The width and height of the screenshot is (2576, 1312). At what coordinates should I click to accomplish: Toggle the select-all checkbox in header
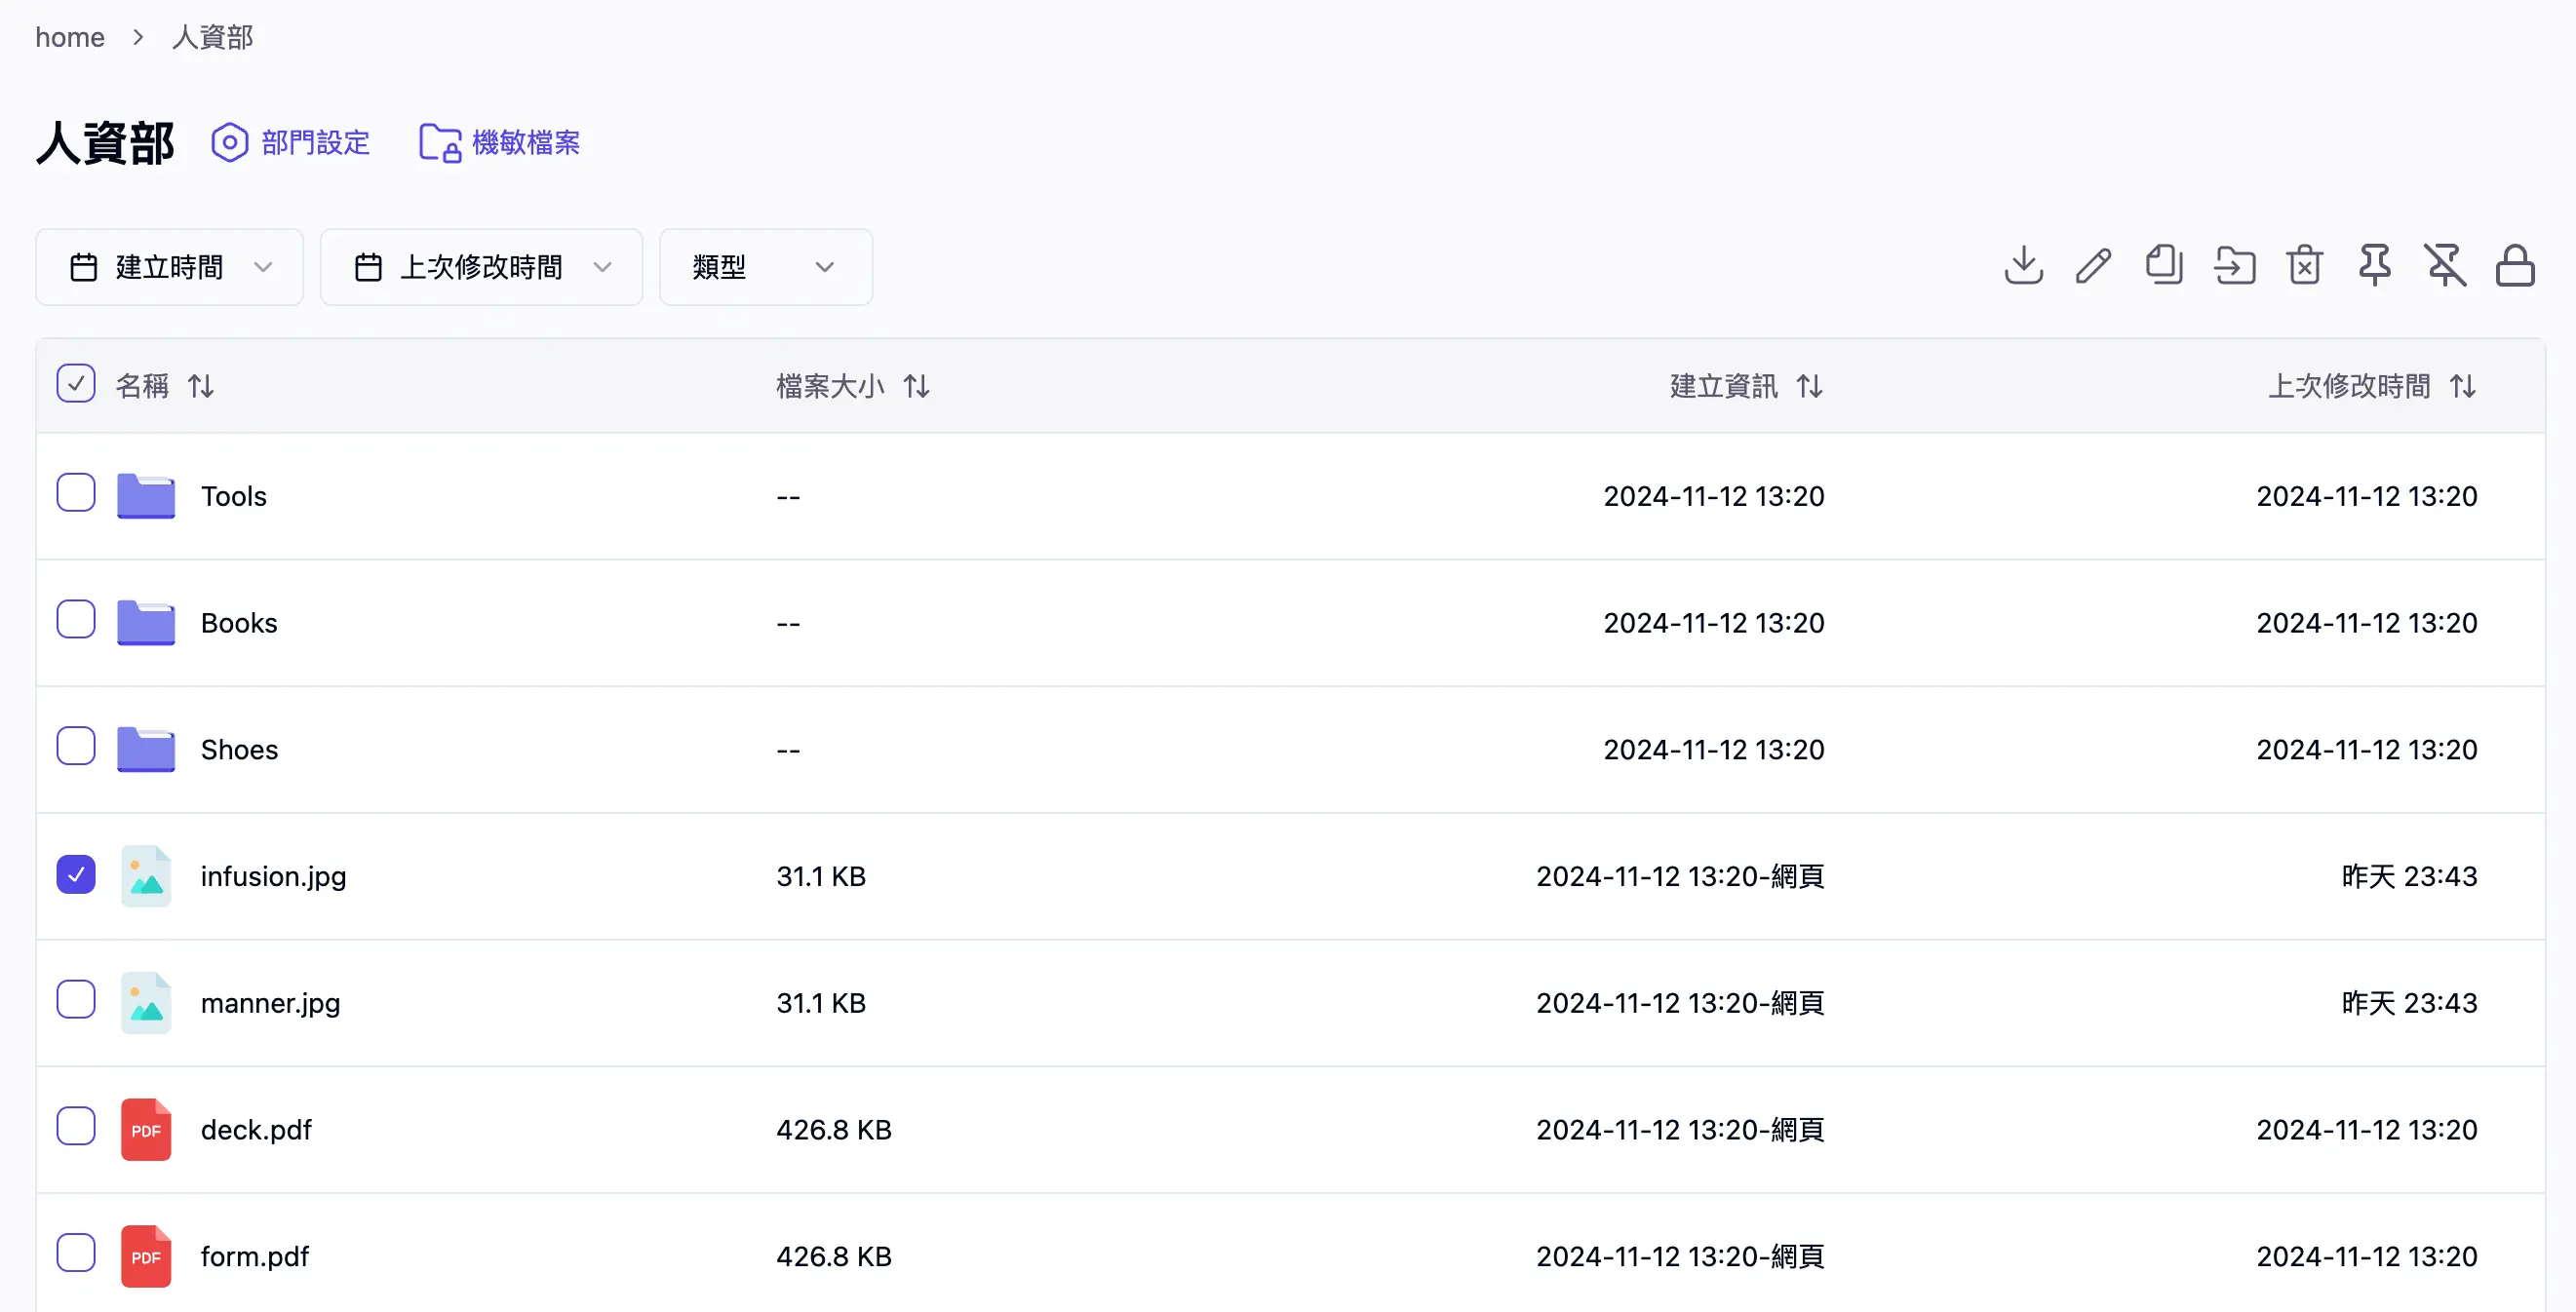point(75,383)
